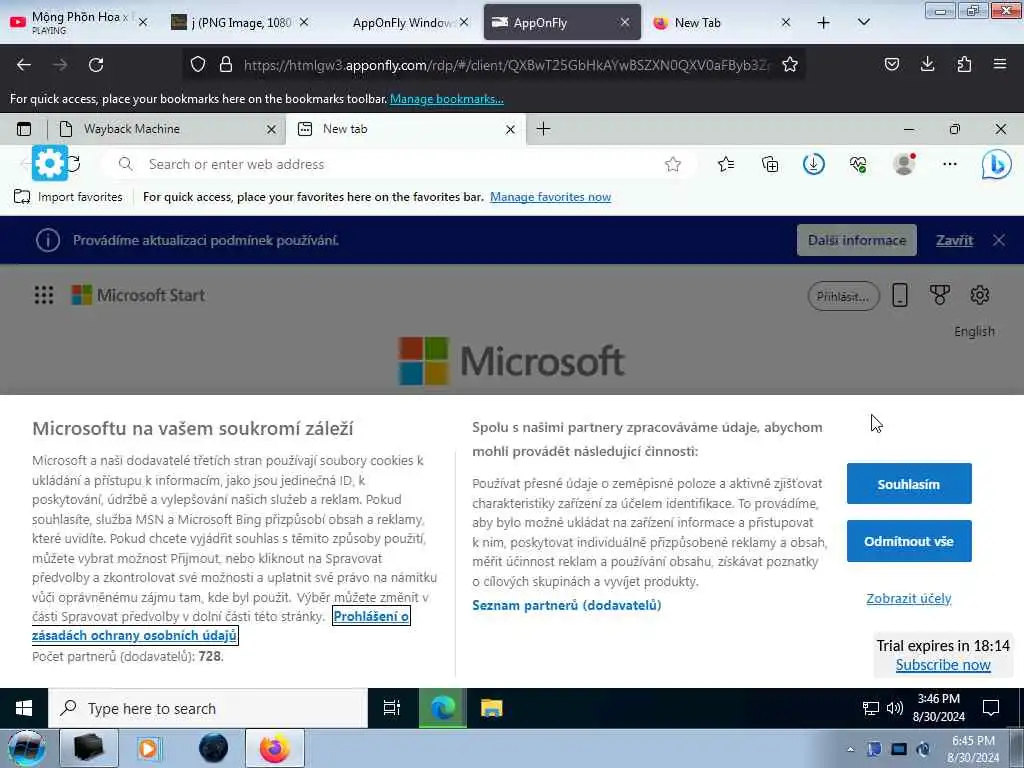Click the remote taskbar network icon
This screenshot has height=768, width=1024.
pos(871,708)
